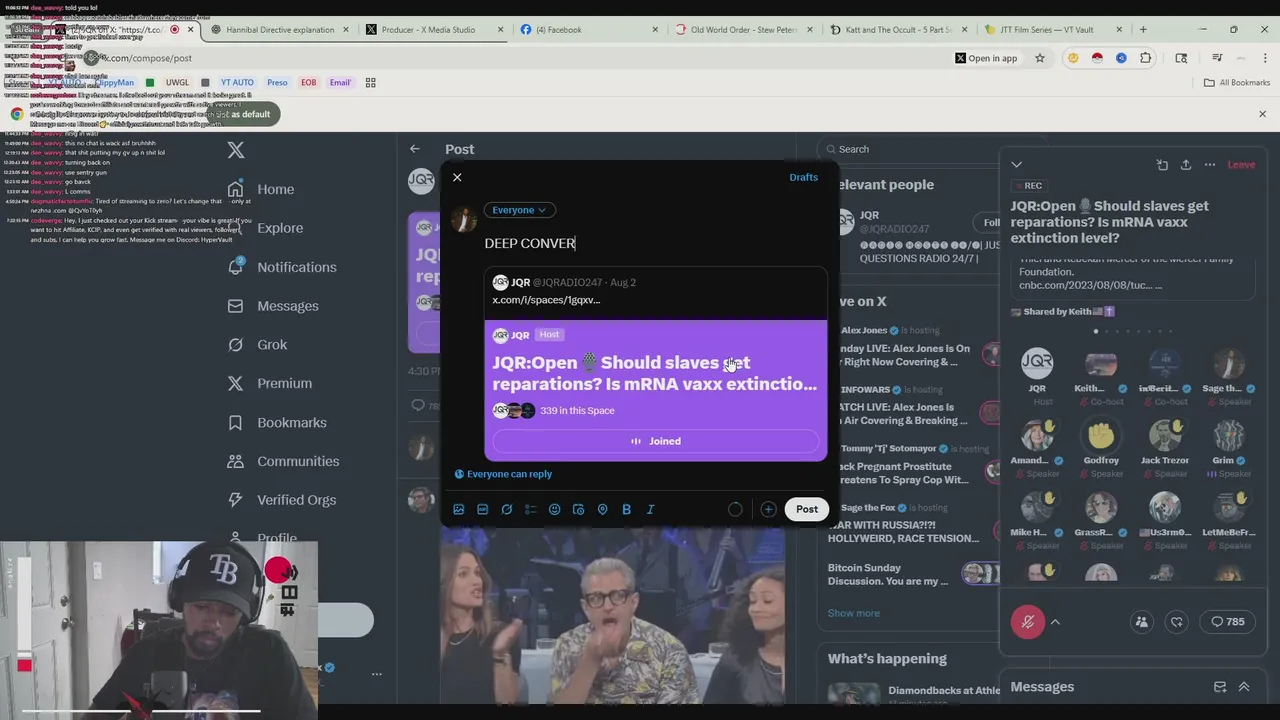
Task: Leave the JQR Space
Action: pos(1241,164)
